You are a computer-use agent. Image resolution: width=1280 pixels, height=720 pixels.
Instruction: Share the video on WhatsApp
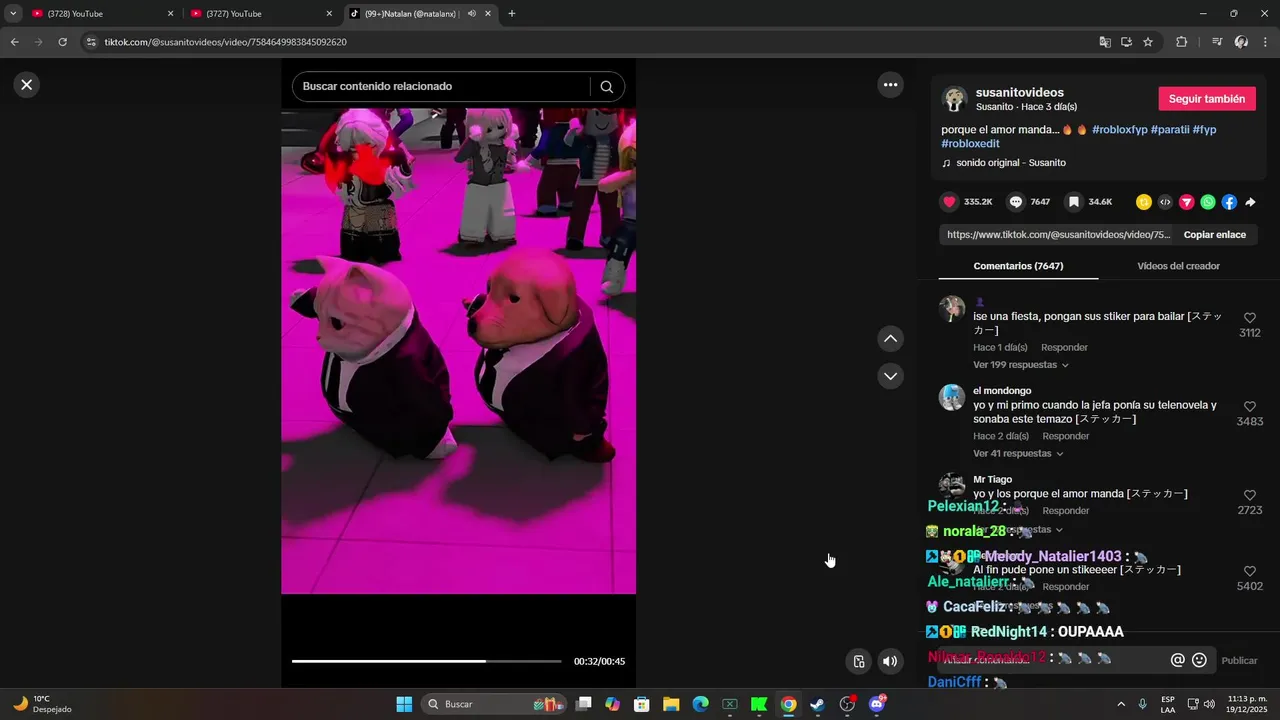[1208, 202]
